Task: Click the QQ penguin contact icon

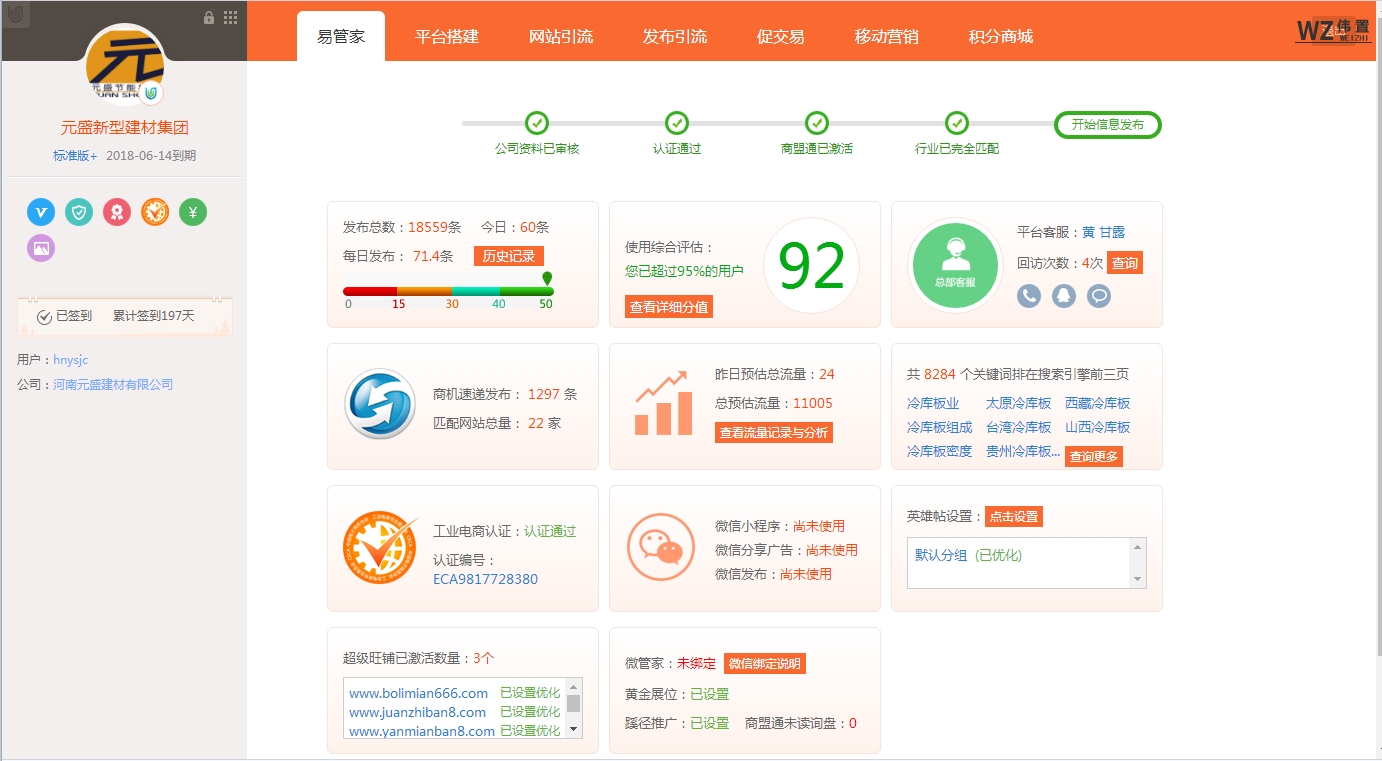Action: click(x=1064, y=296)
